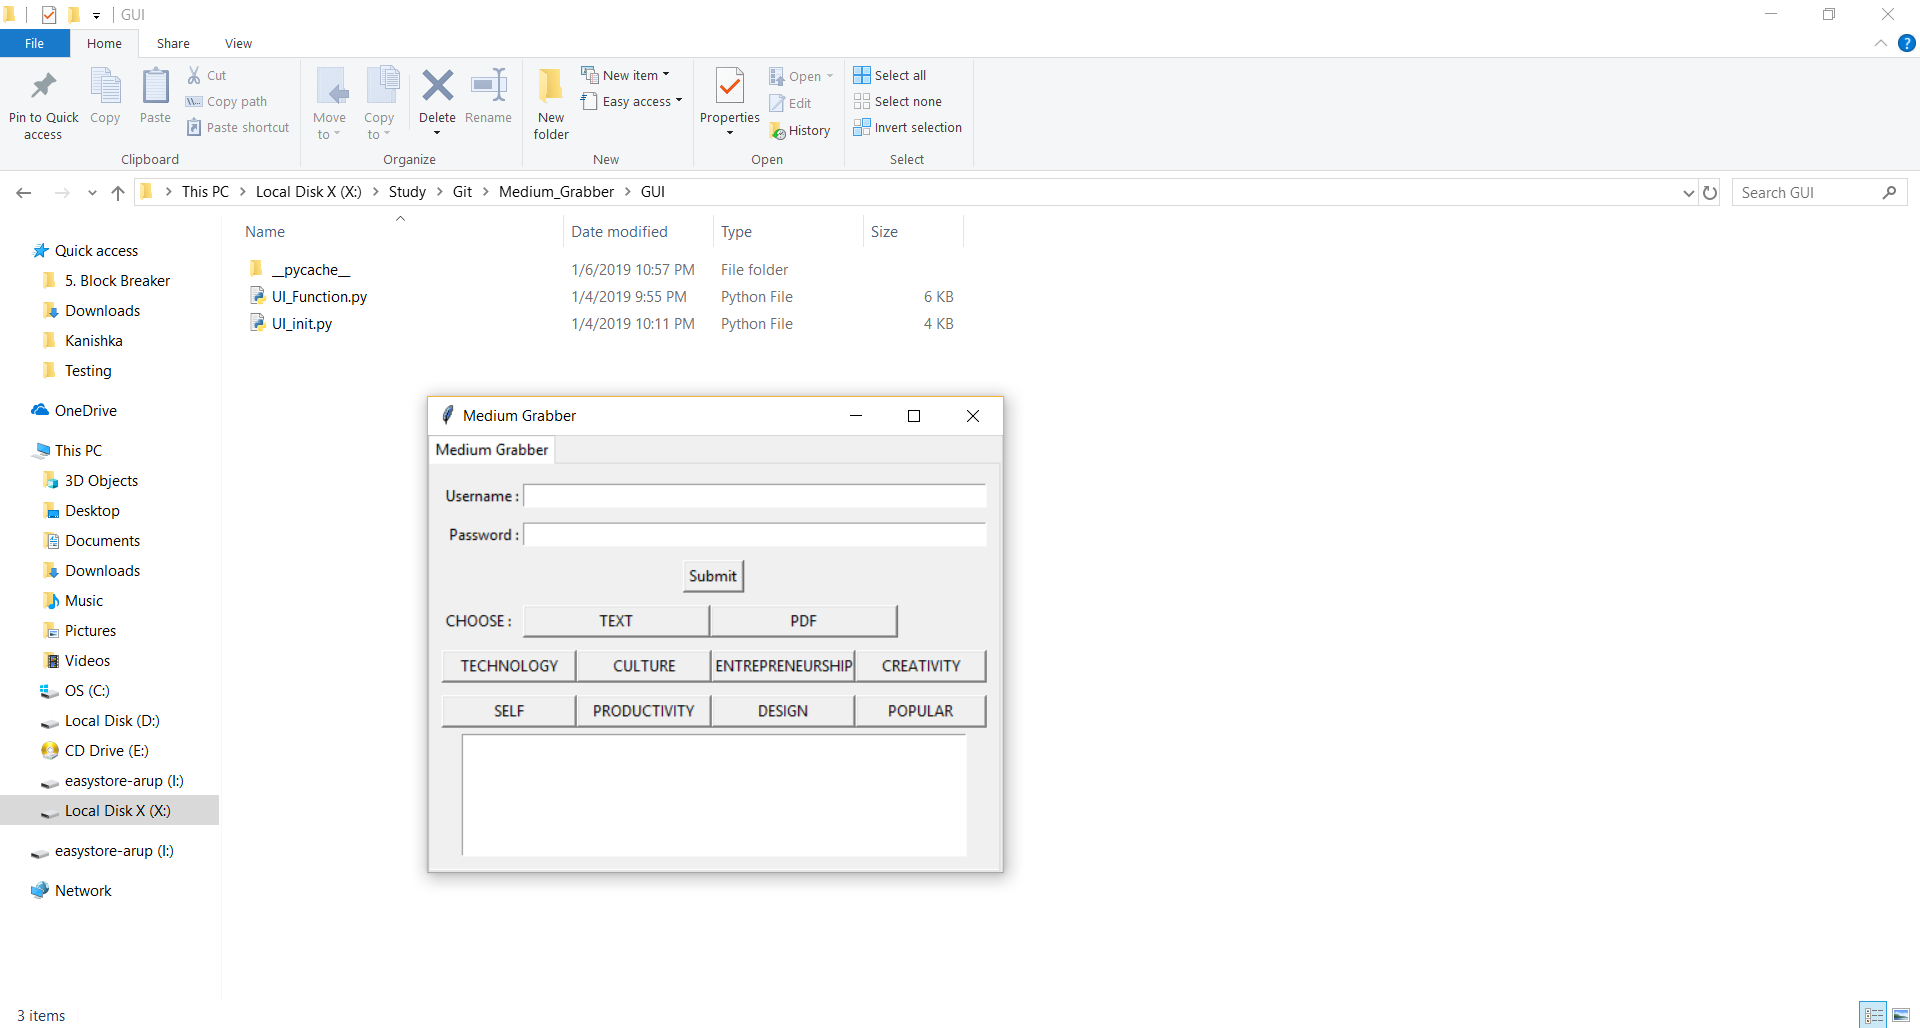
Task: Go back with the left arrow
Action: pos(24,193)
